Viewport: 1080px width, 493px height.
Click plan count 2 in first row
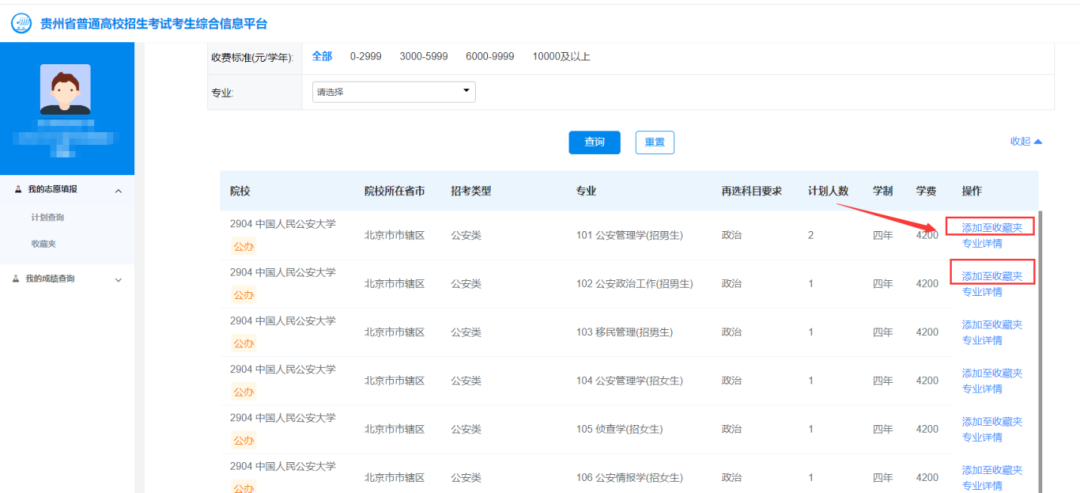click(811, 235)
